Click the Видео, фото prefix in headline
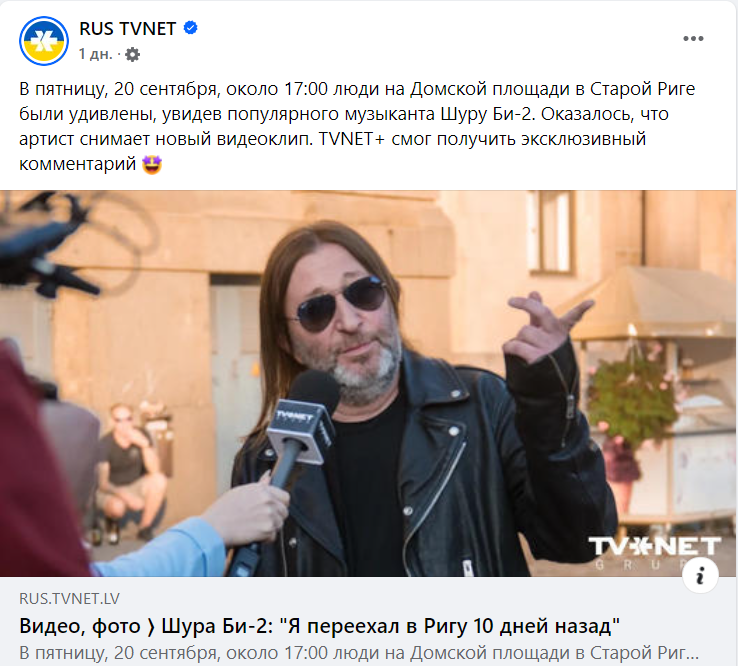 [80, 626]
